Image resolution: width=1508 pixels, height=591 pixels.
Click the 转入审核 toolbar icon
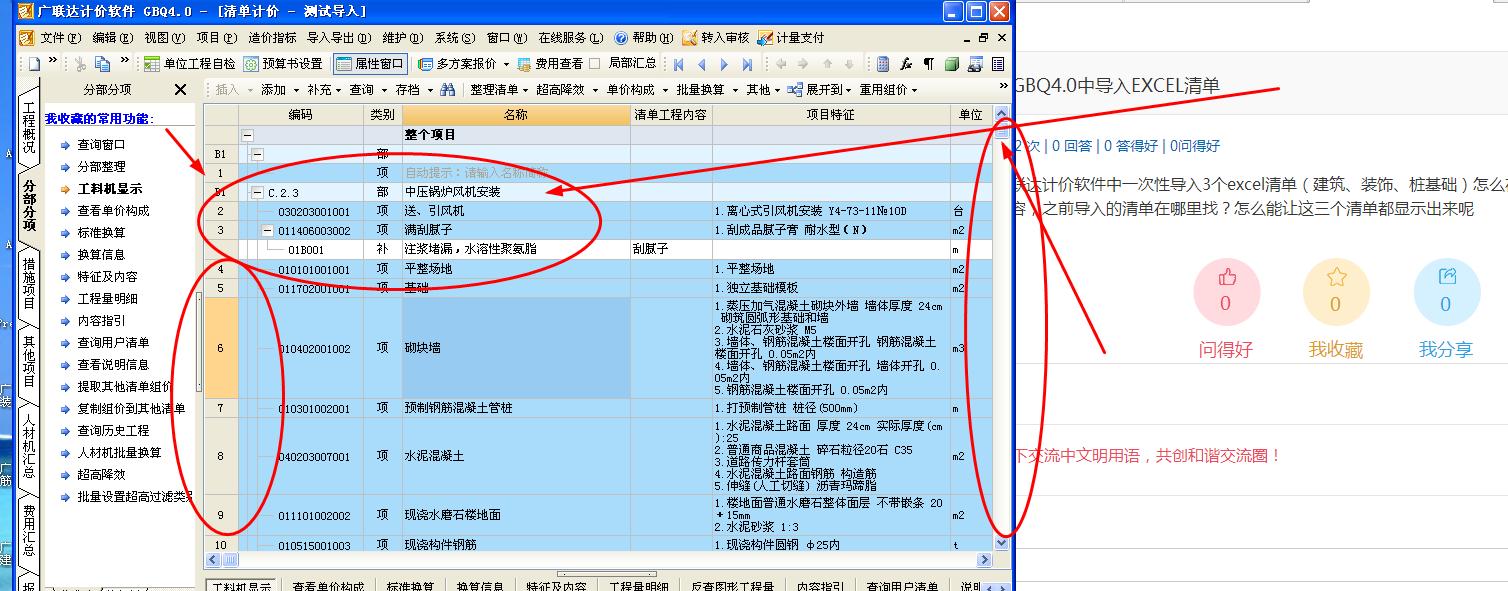(715, 37)
